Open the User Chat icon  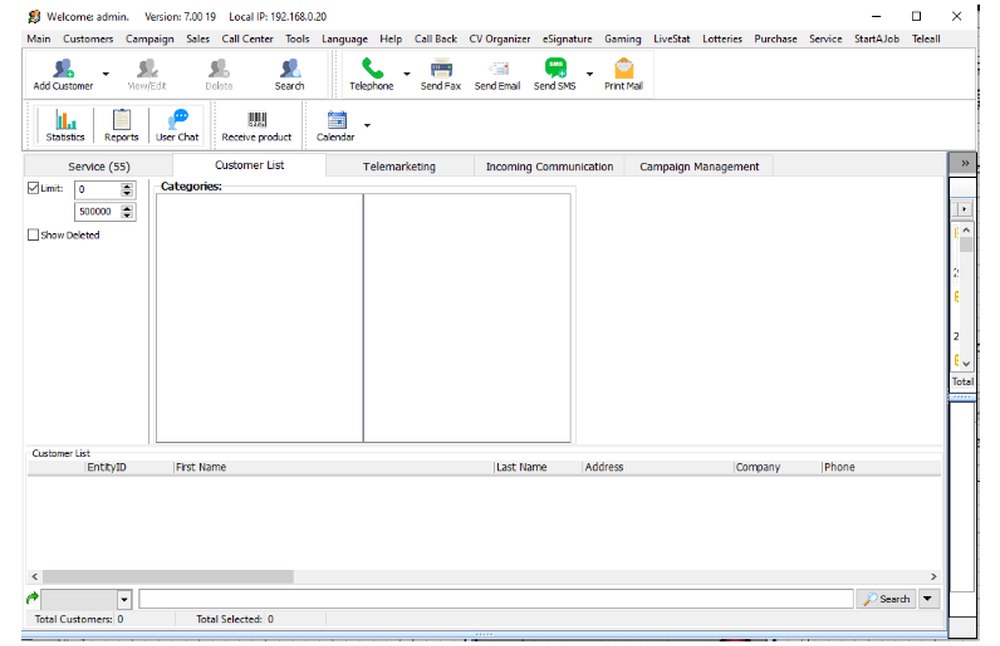177,122
